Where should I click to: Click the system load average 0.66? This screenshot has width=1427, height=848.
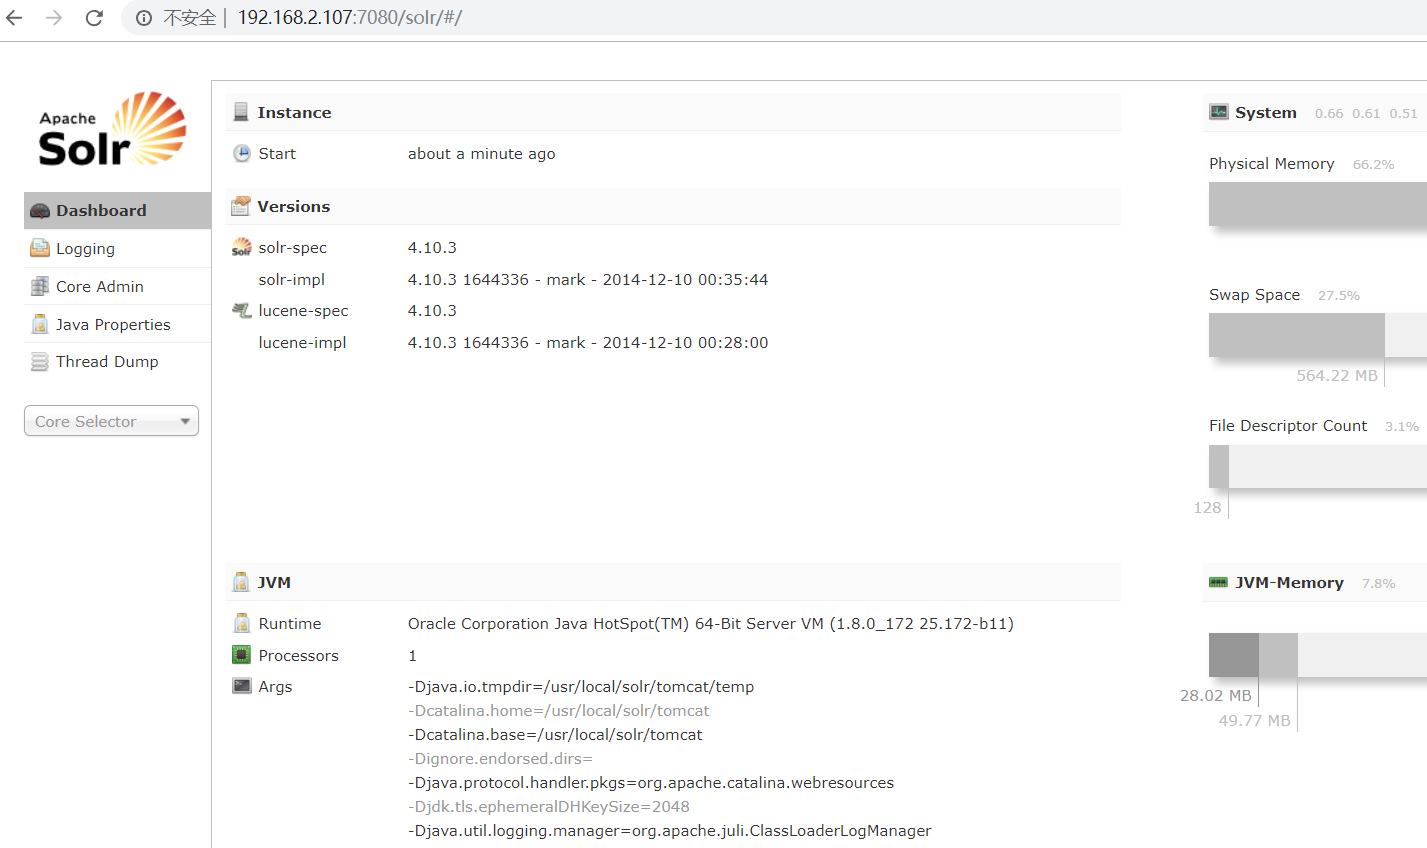(x=1329, y=114)
